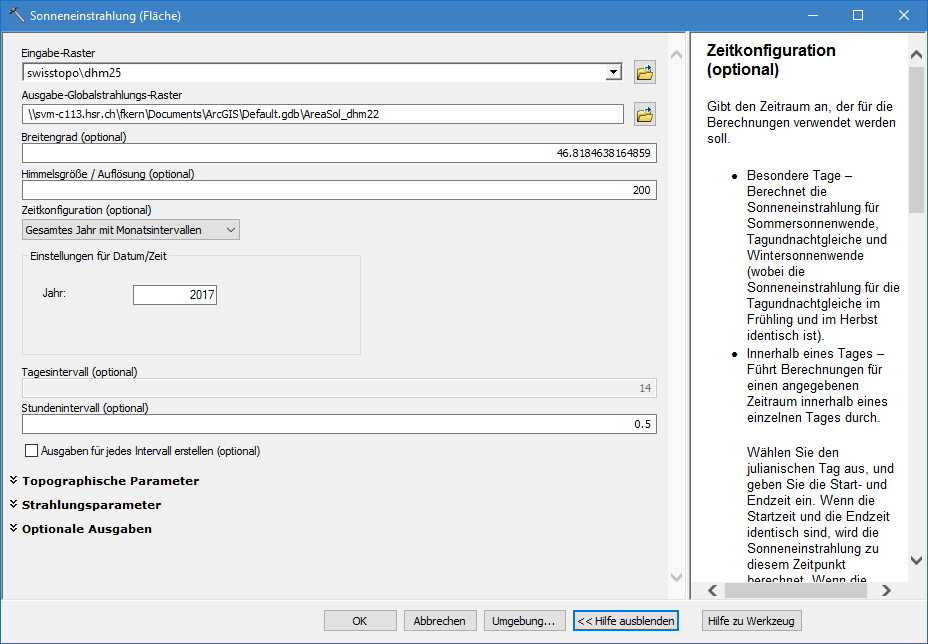
Task: Expand the Strahlungsparameter section
Action: (x=91, y=505)
